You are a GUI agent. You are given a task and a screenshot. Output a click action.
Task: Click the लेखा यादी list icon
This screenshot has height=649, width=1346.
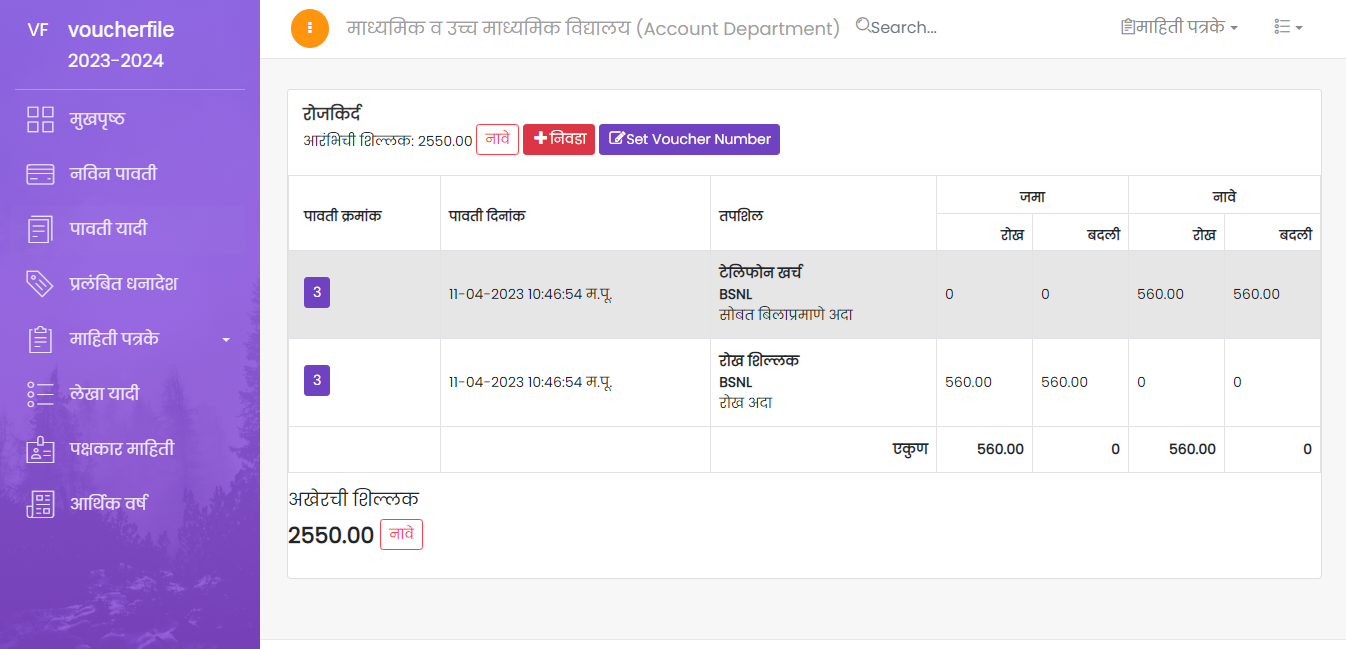click(x=40, y=394)
